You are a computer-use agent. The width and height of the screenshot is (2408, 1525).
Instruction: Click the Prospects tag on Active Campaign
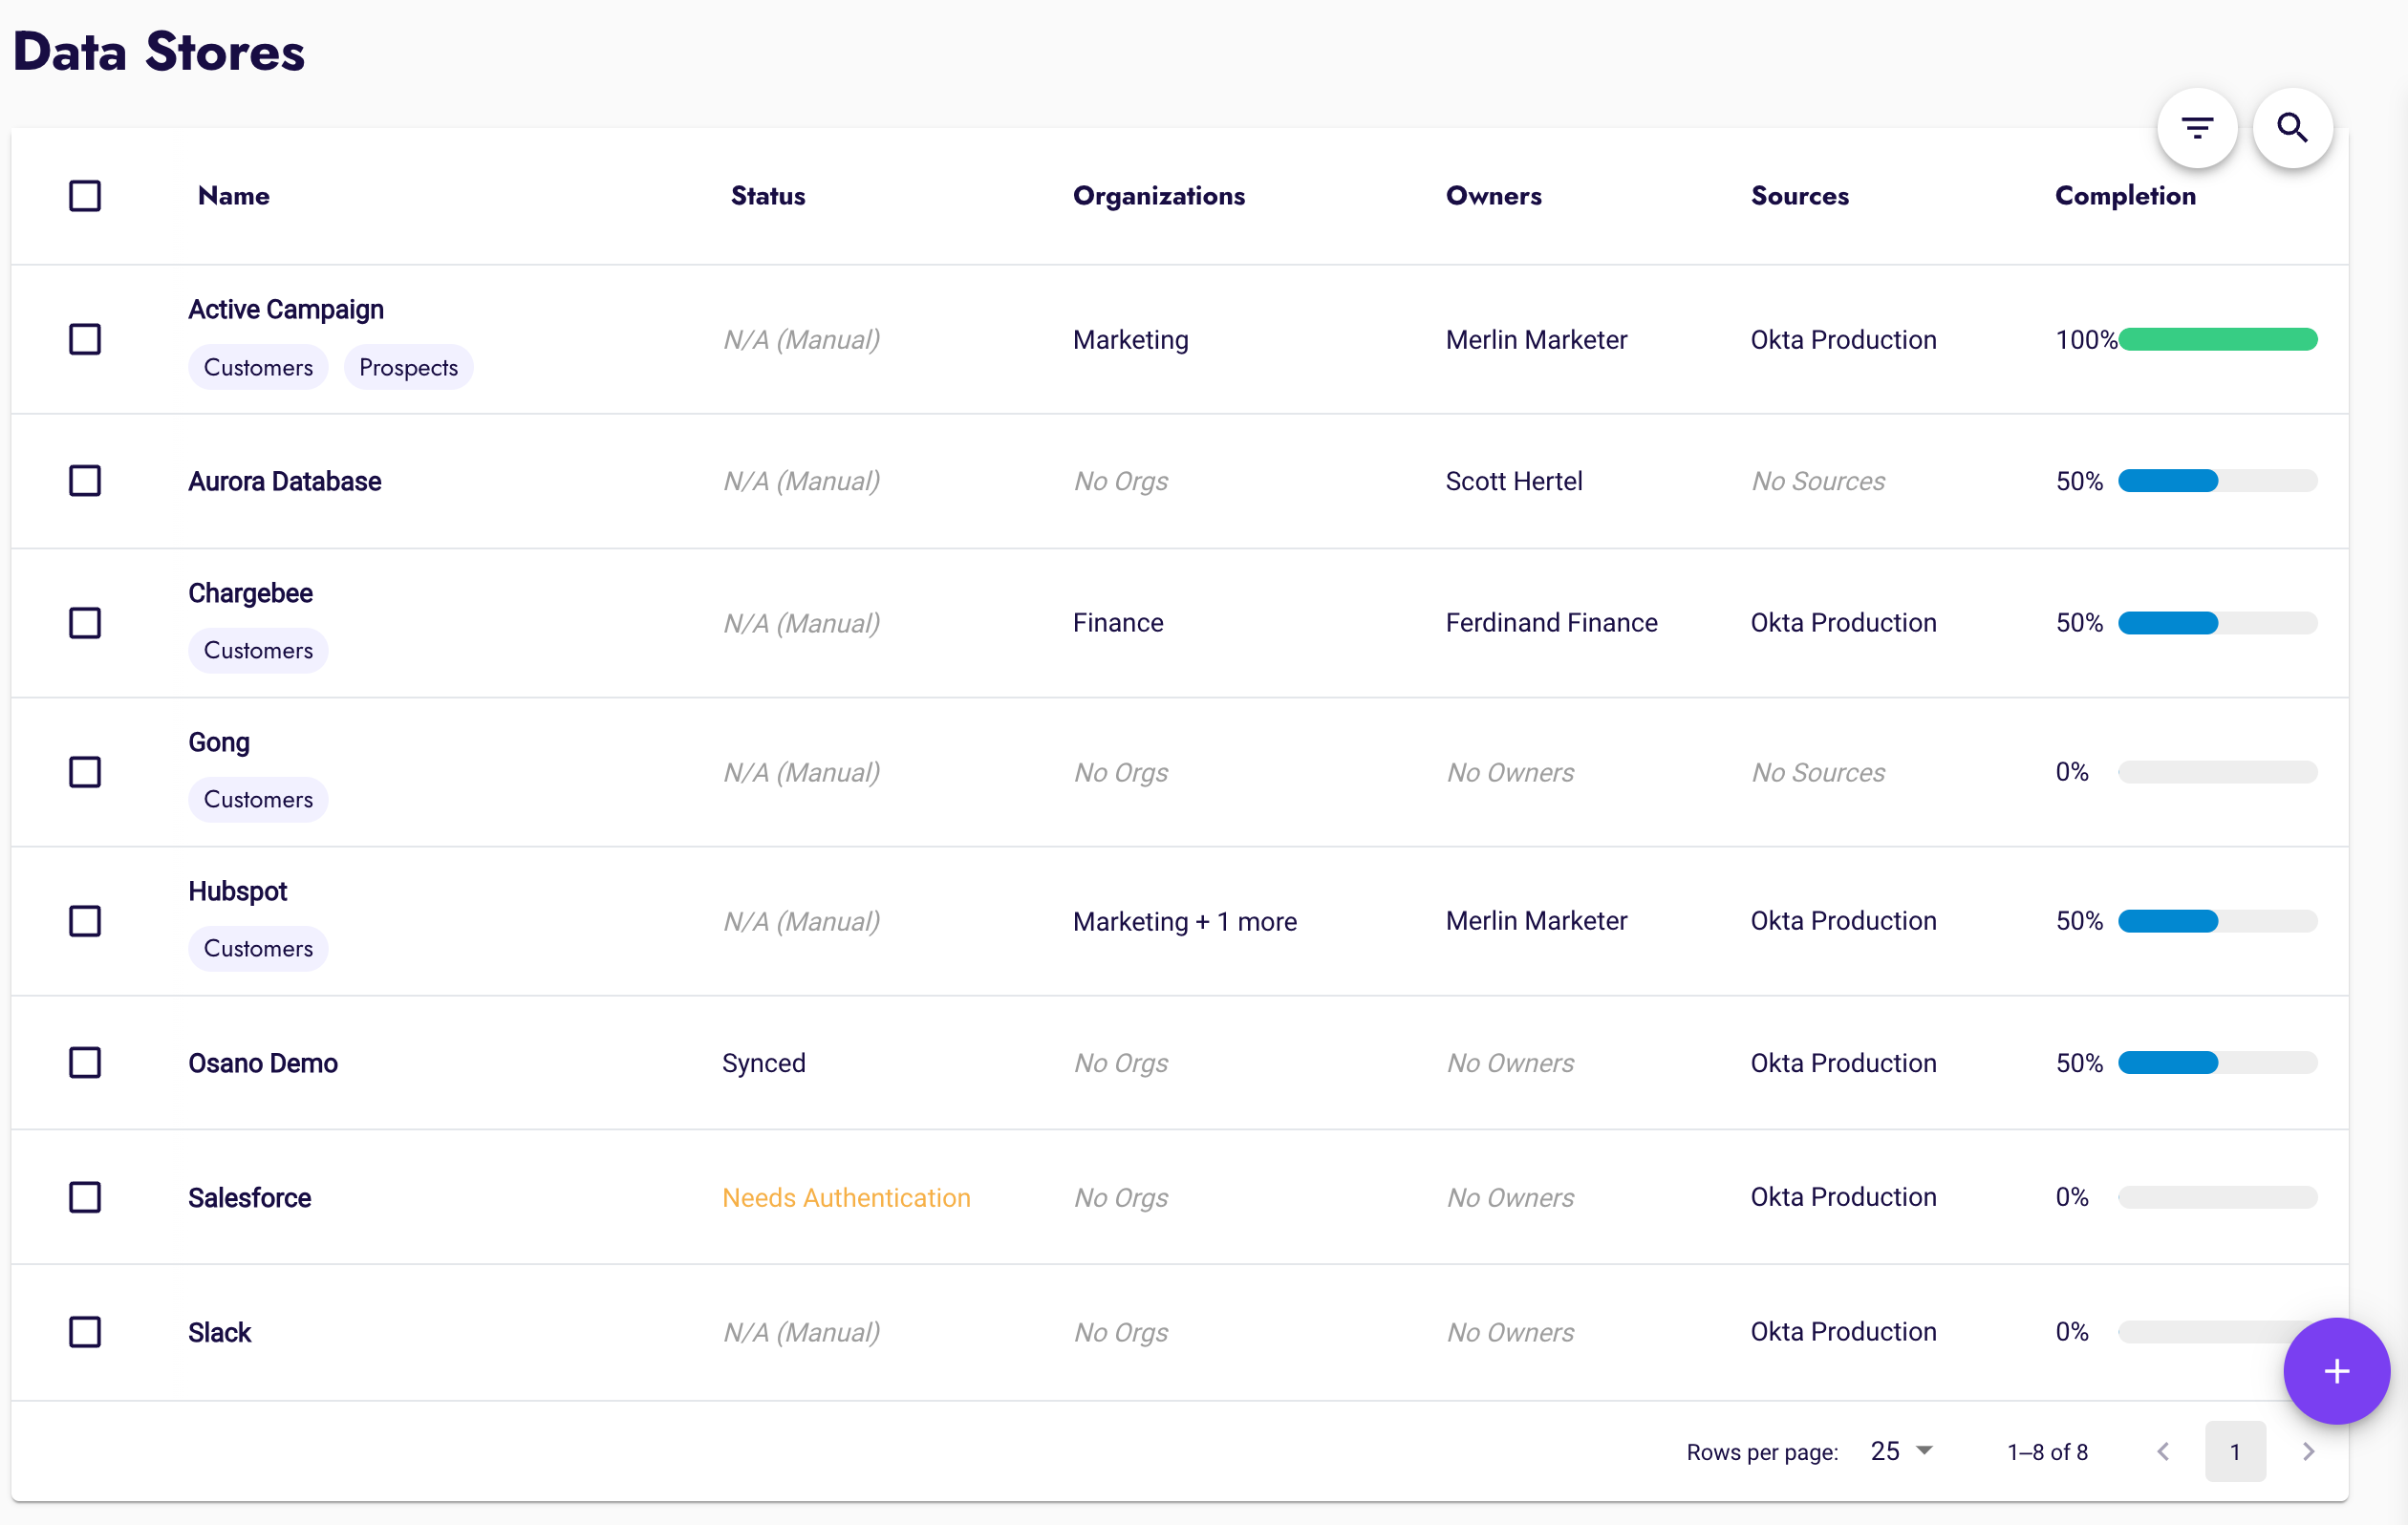[408, 367]
